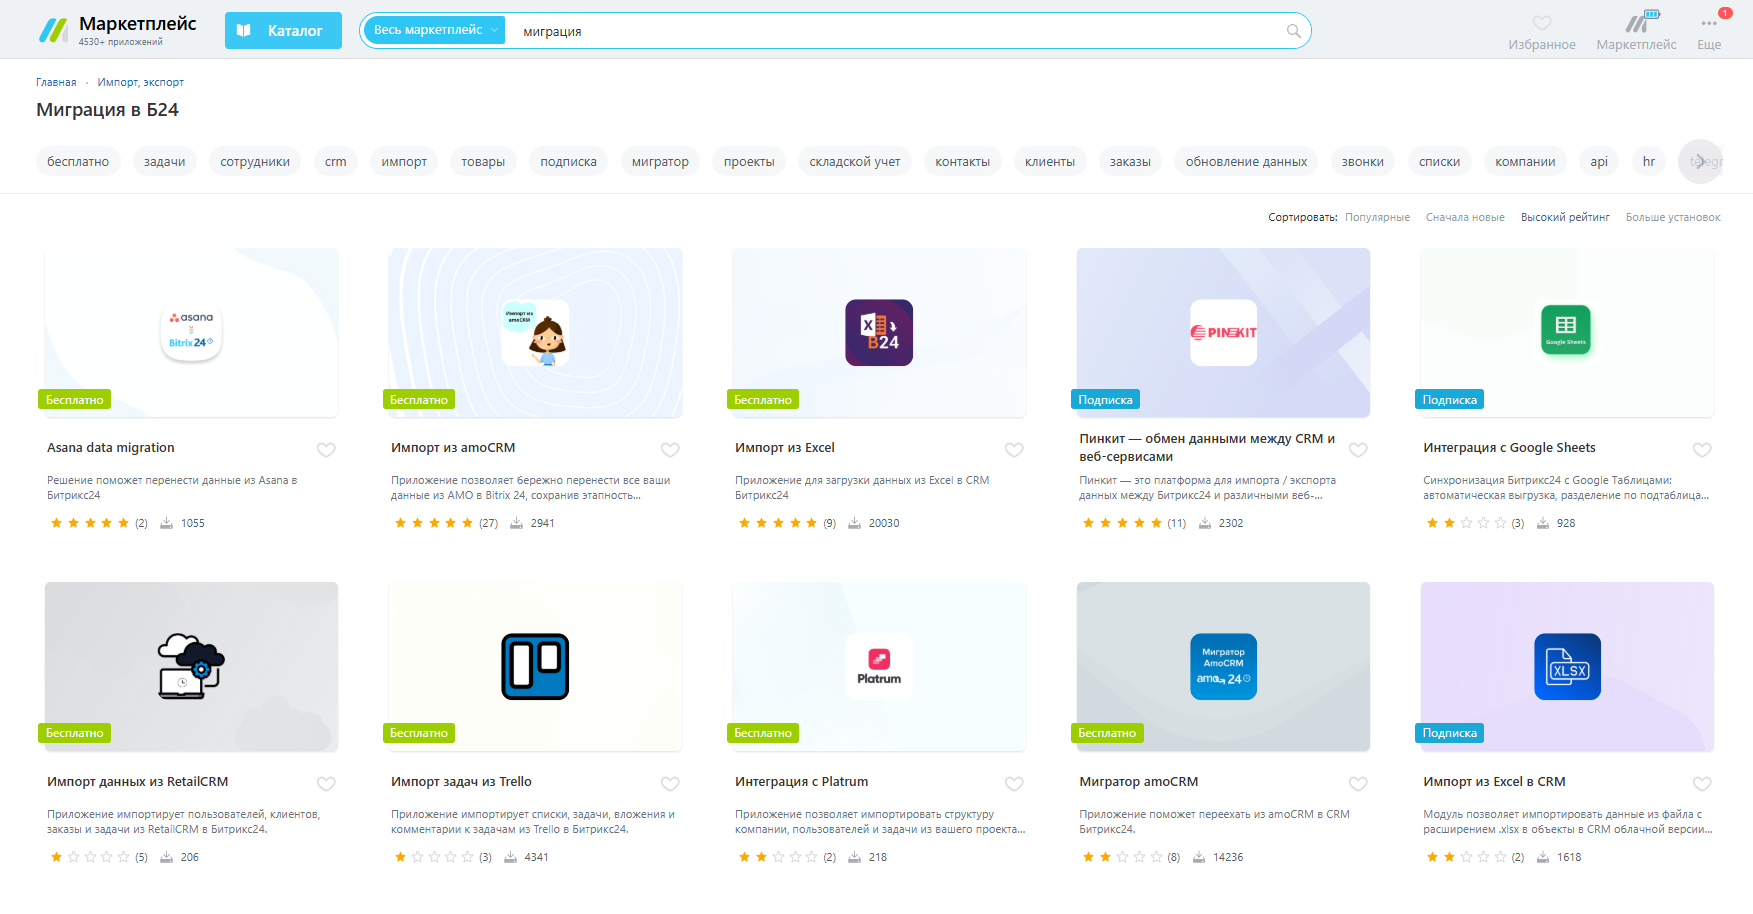The height and width of the screenshot is (914, 1753).
Task: Filter by звонки tag
Action: coord(1363,161)
